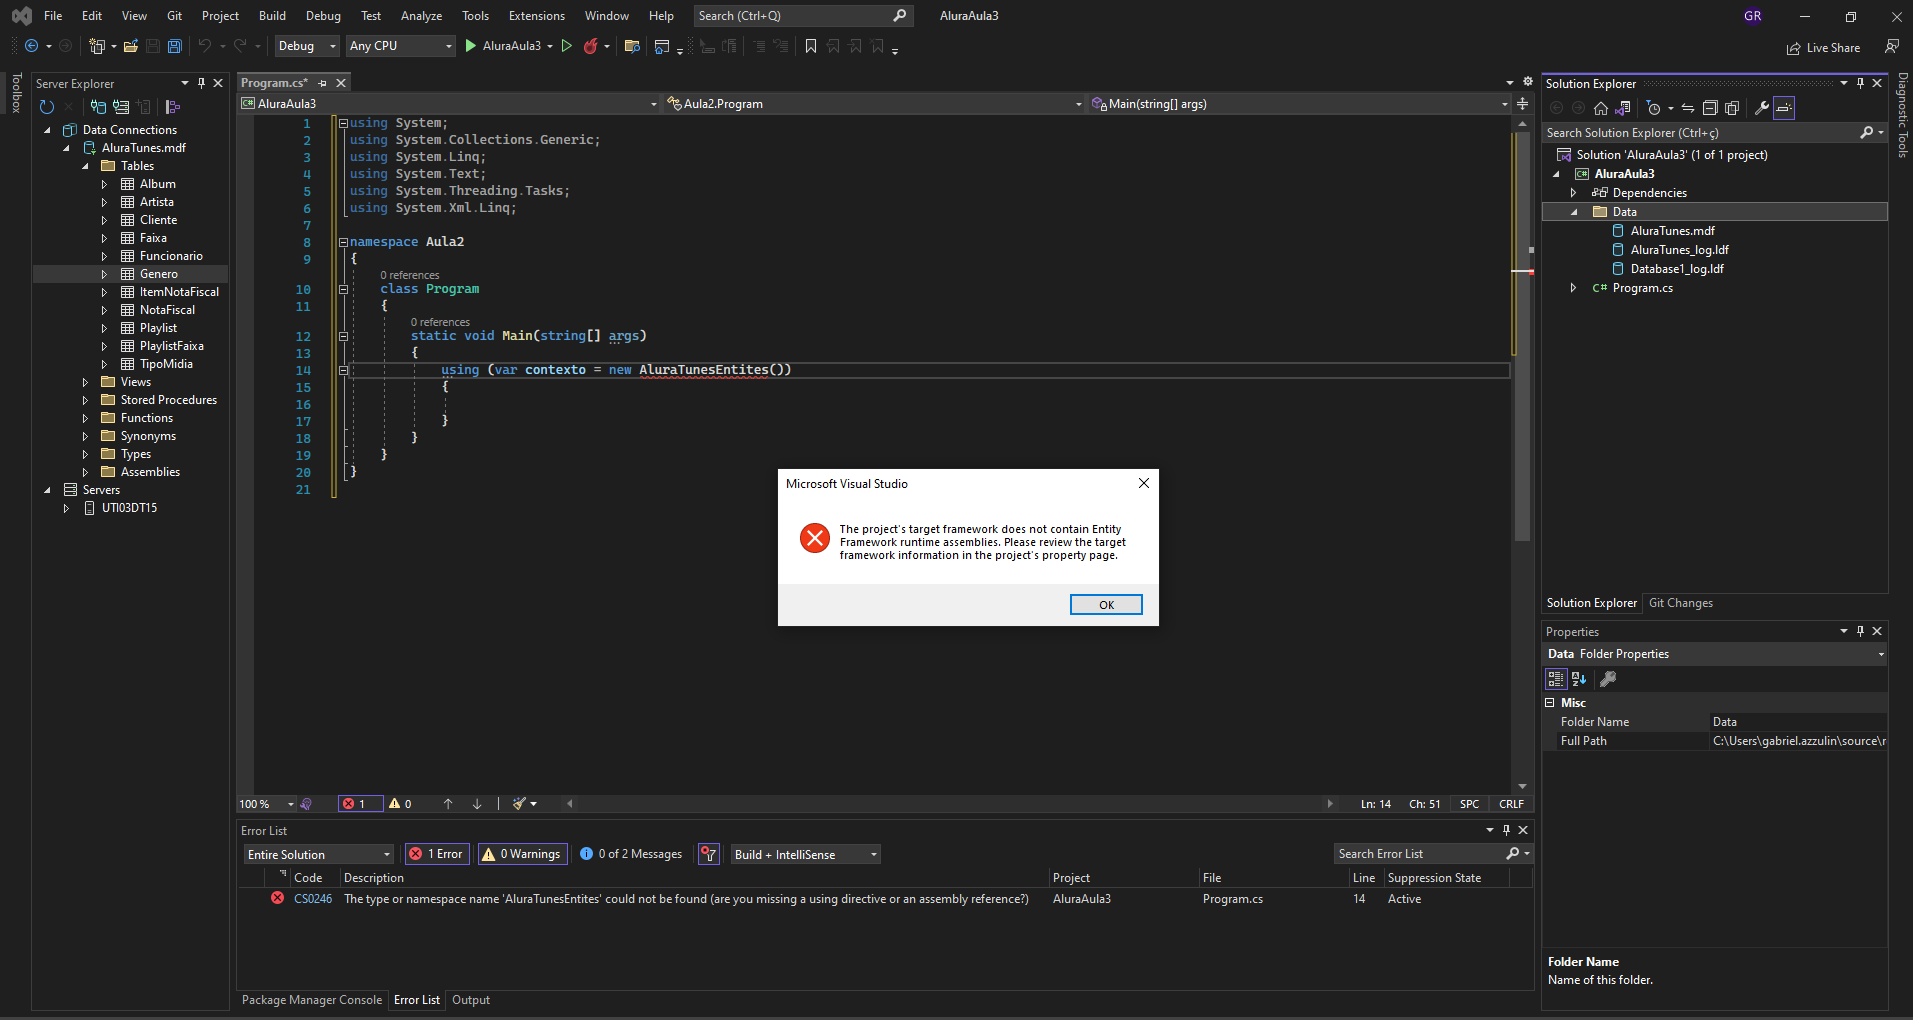Image resolution: width=1913 pixels, height=1020 pixels.
Task: Open the Debug configuration dropdown
Action: 307,46
